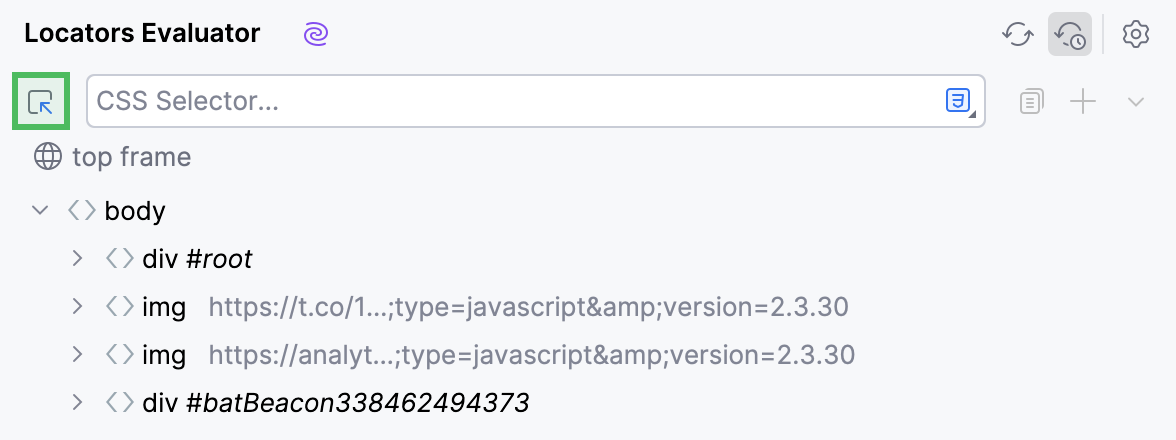Click the div #batBeacon338462494373 tag icon

(x=119, y=403)
